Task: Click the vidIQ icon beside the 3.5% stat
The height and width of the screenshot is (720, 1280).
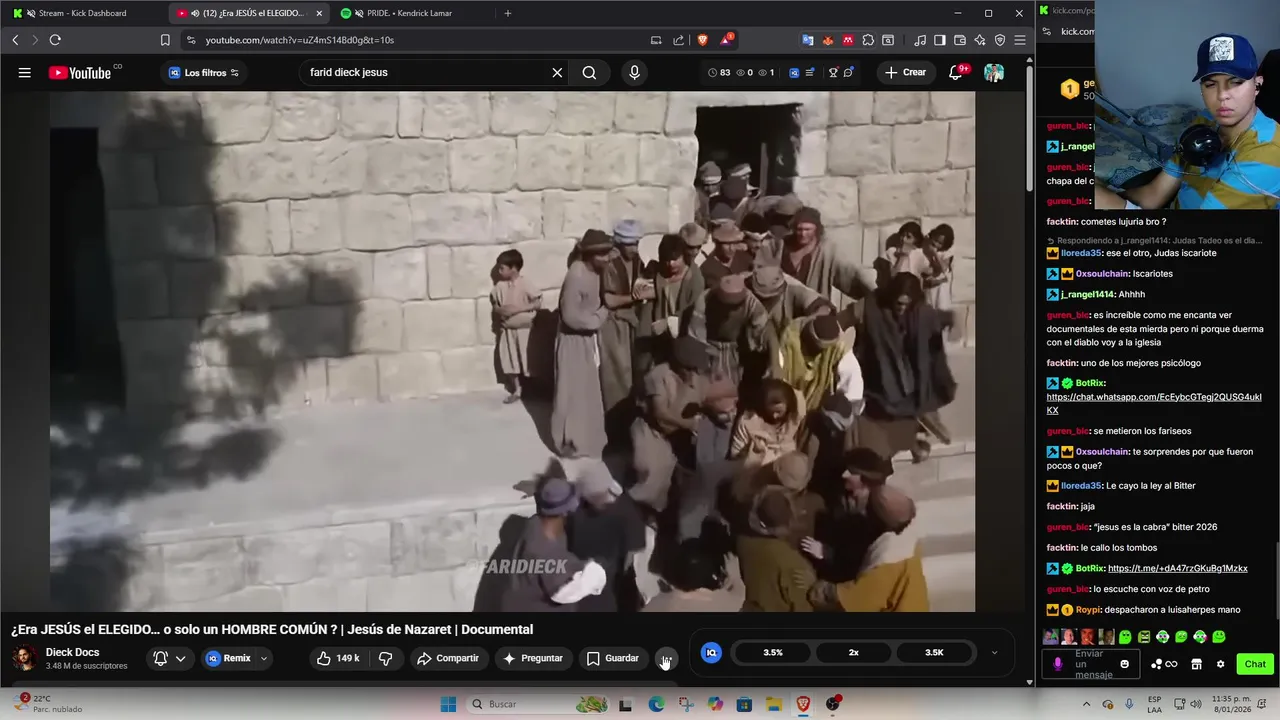Action: point(711,652)
